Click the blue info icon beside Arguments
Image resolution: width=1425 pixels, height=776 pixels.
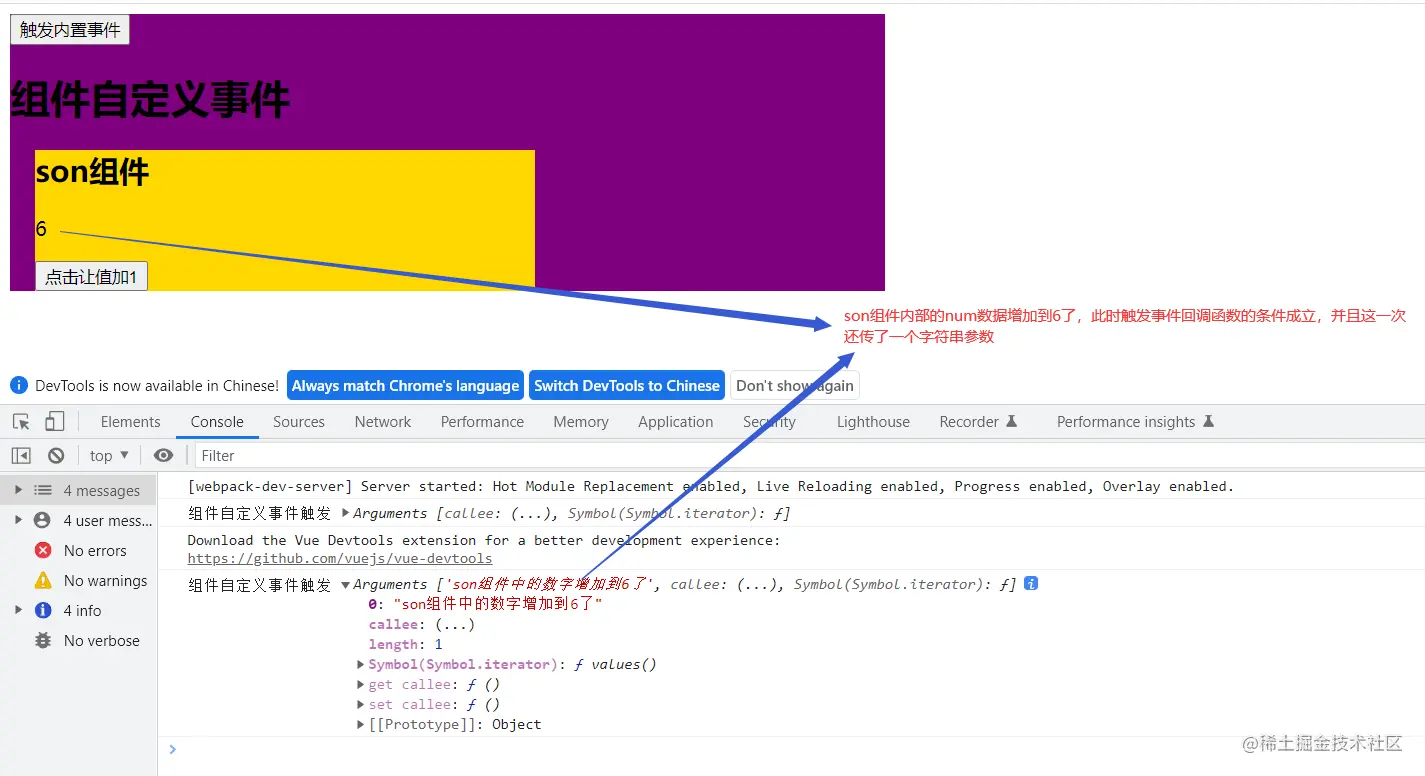(1031, 583)
